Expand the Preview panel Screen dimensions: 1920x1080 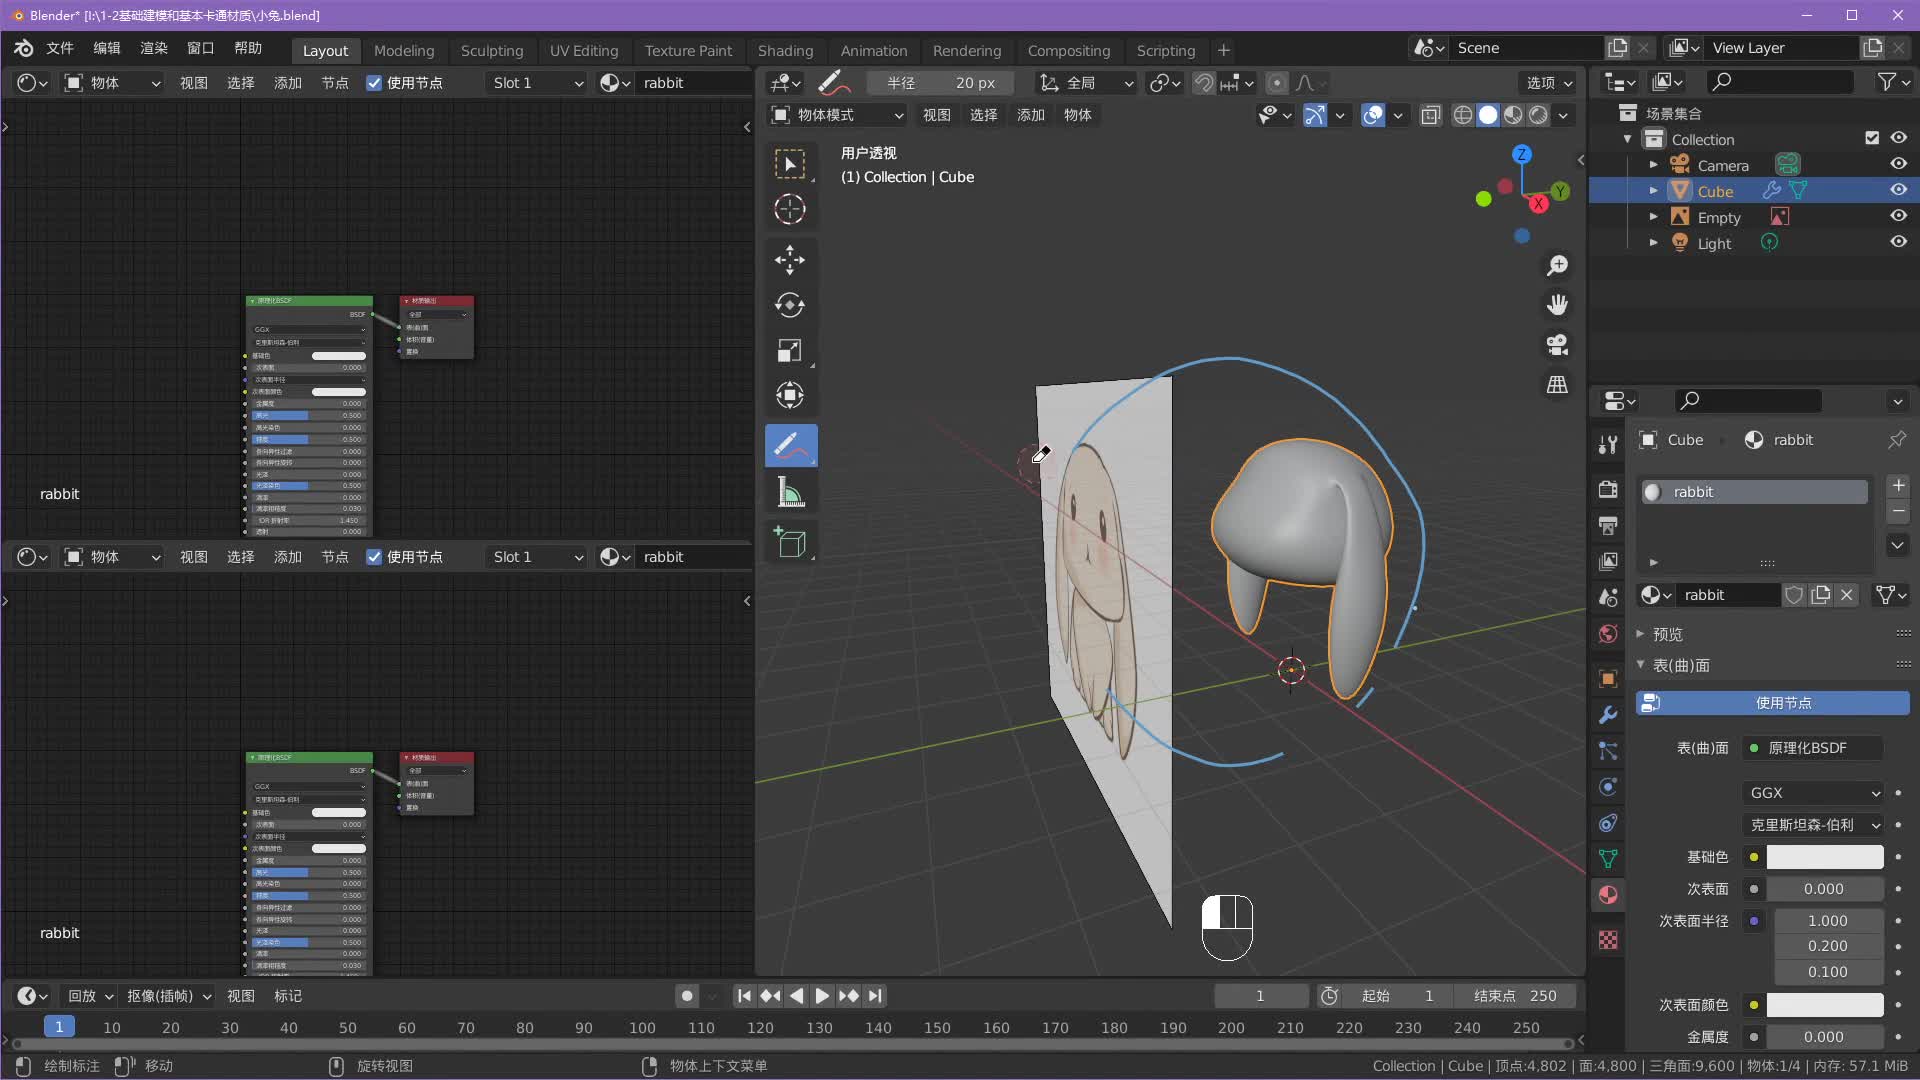pyautogui.click(x=1640, y=634)
